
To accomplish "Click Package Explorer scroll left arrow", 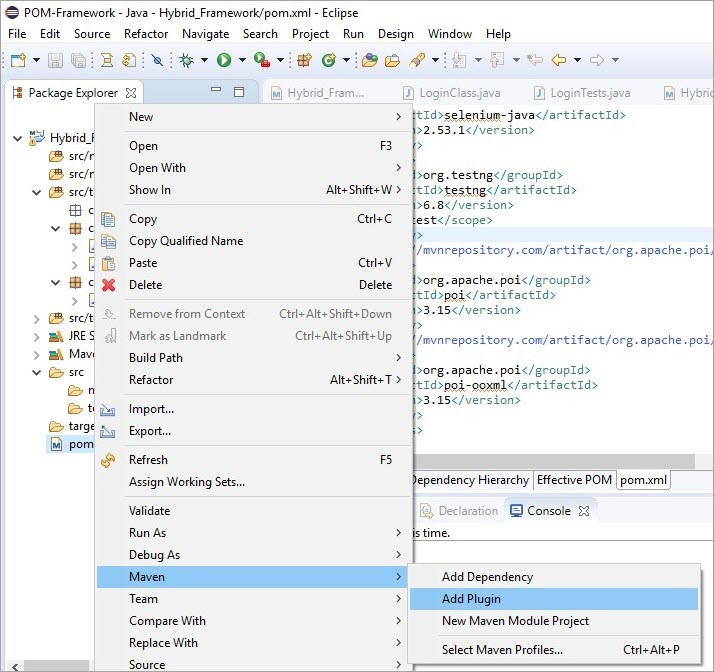I will pos(15,667).
